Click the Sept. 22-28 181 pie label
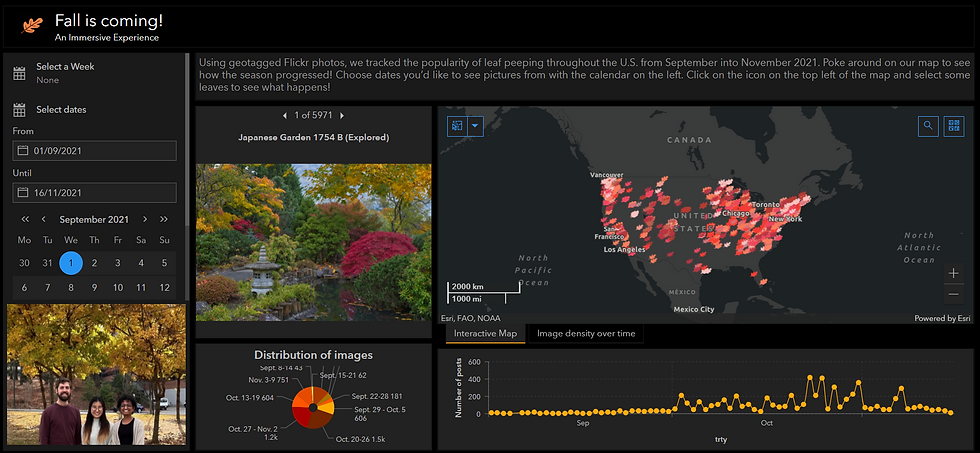 (x=377, y=396)
